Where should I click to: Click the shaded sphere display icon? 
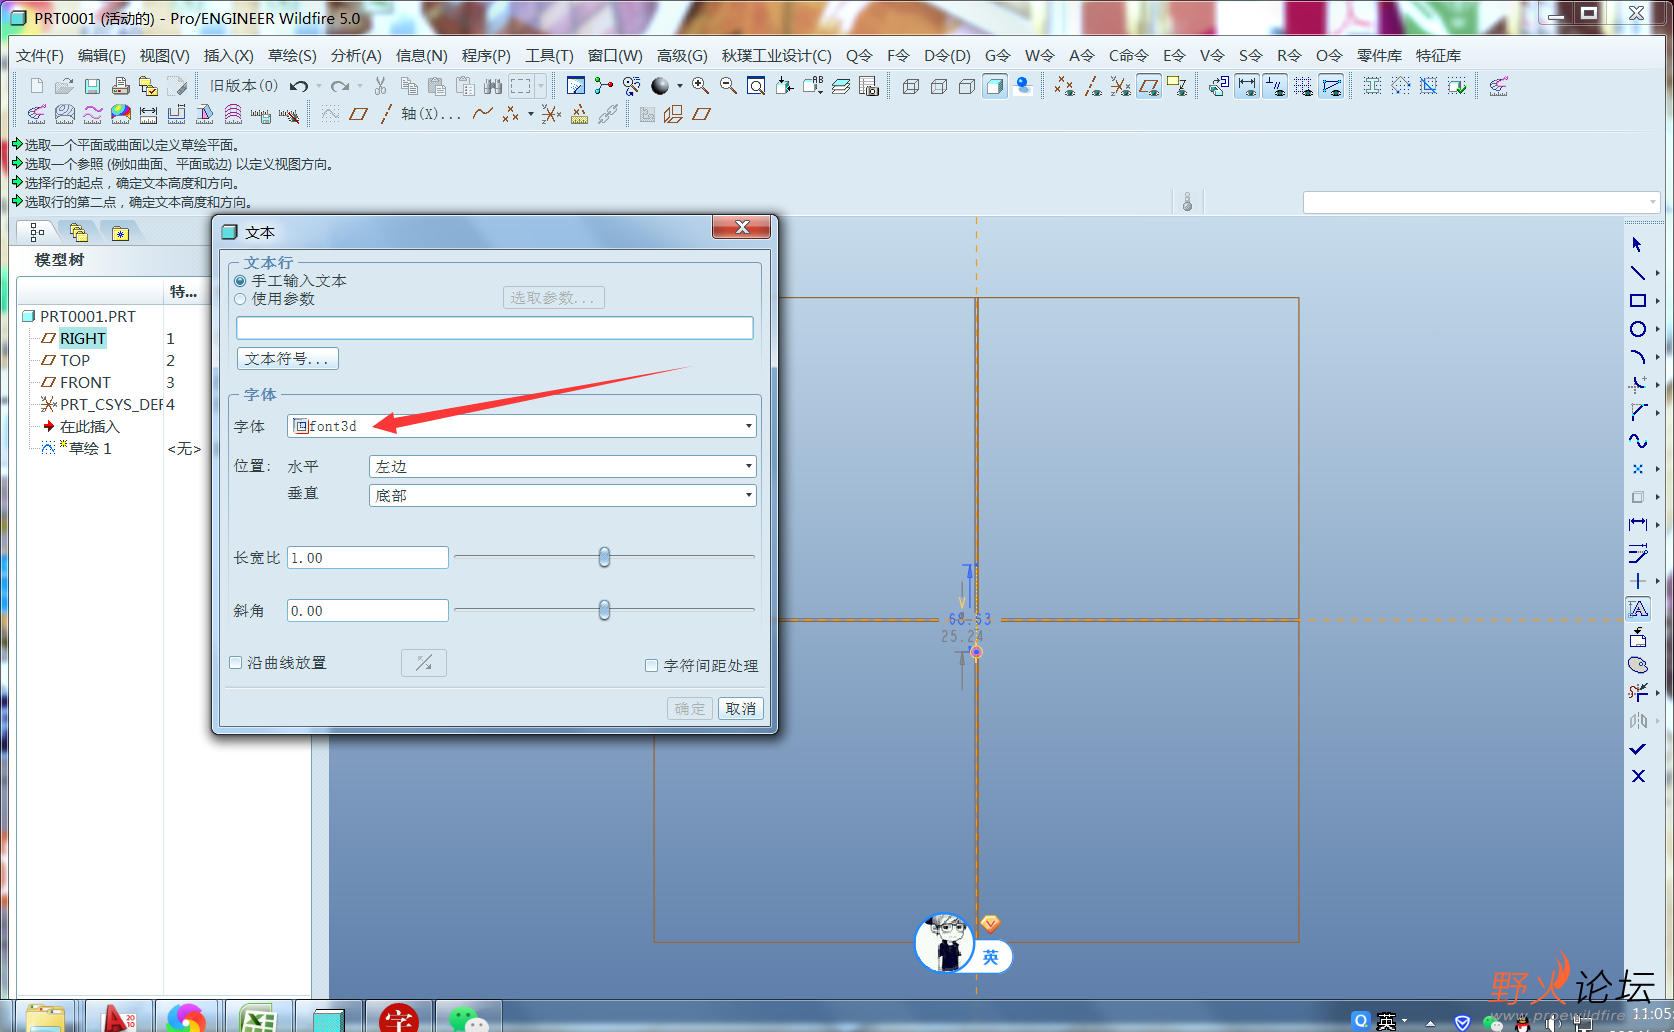659,86
